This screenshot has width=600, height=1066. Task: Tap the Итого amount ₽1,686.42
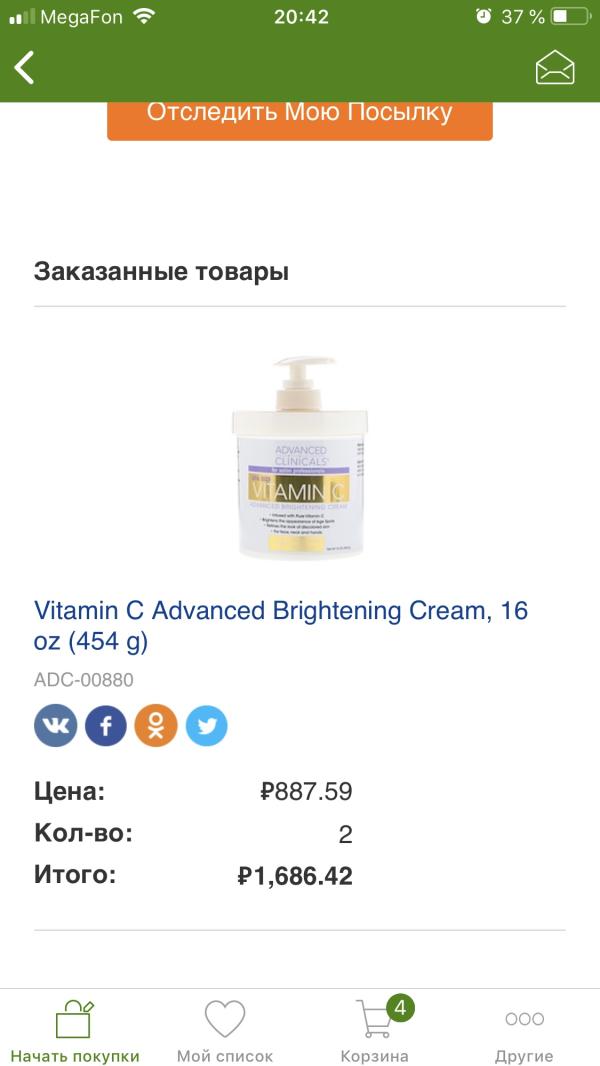[x=295, y=876]
